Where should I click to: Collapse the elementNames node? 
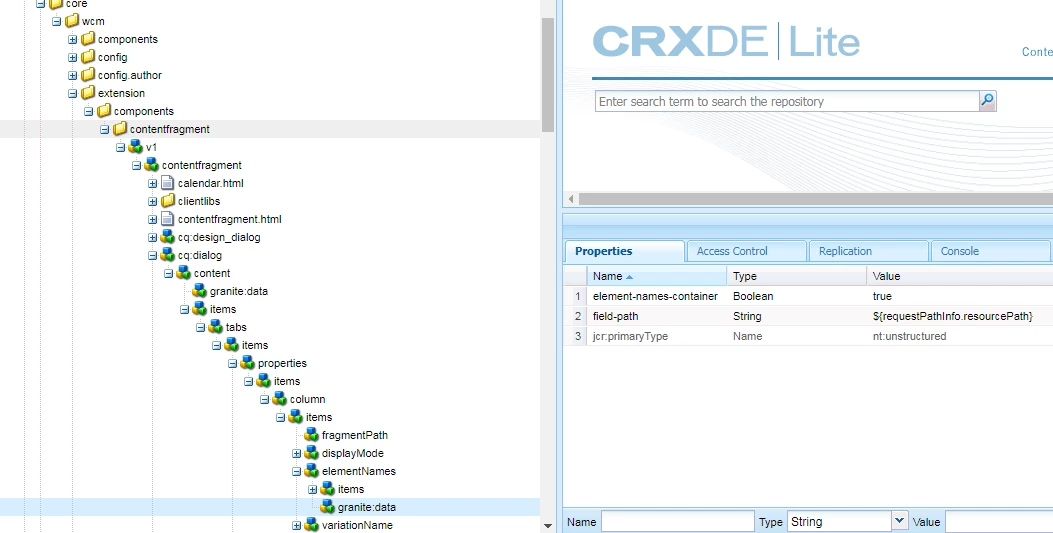point(296,472)
